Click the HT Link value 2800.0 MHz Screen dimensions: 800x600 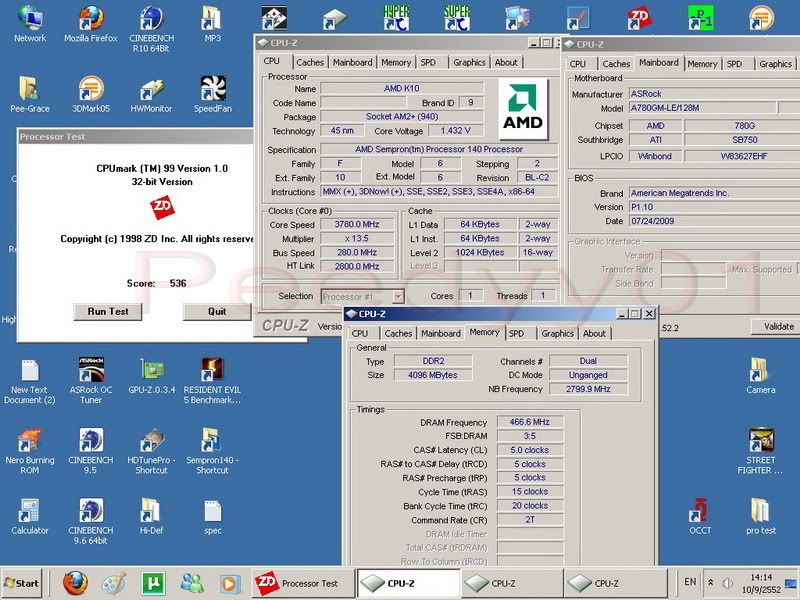(357, 266)
